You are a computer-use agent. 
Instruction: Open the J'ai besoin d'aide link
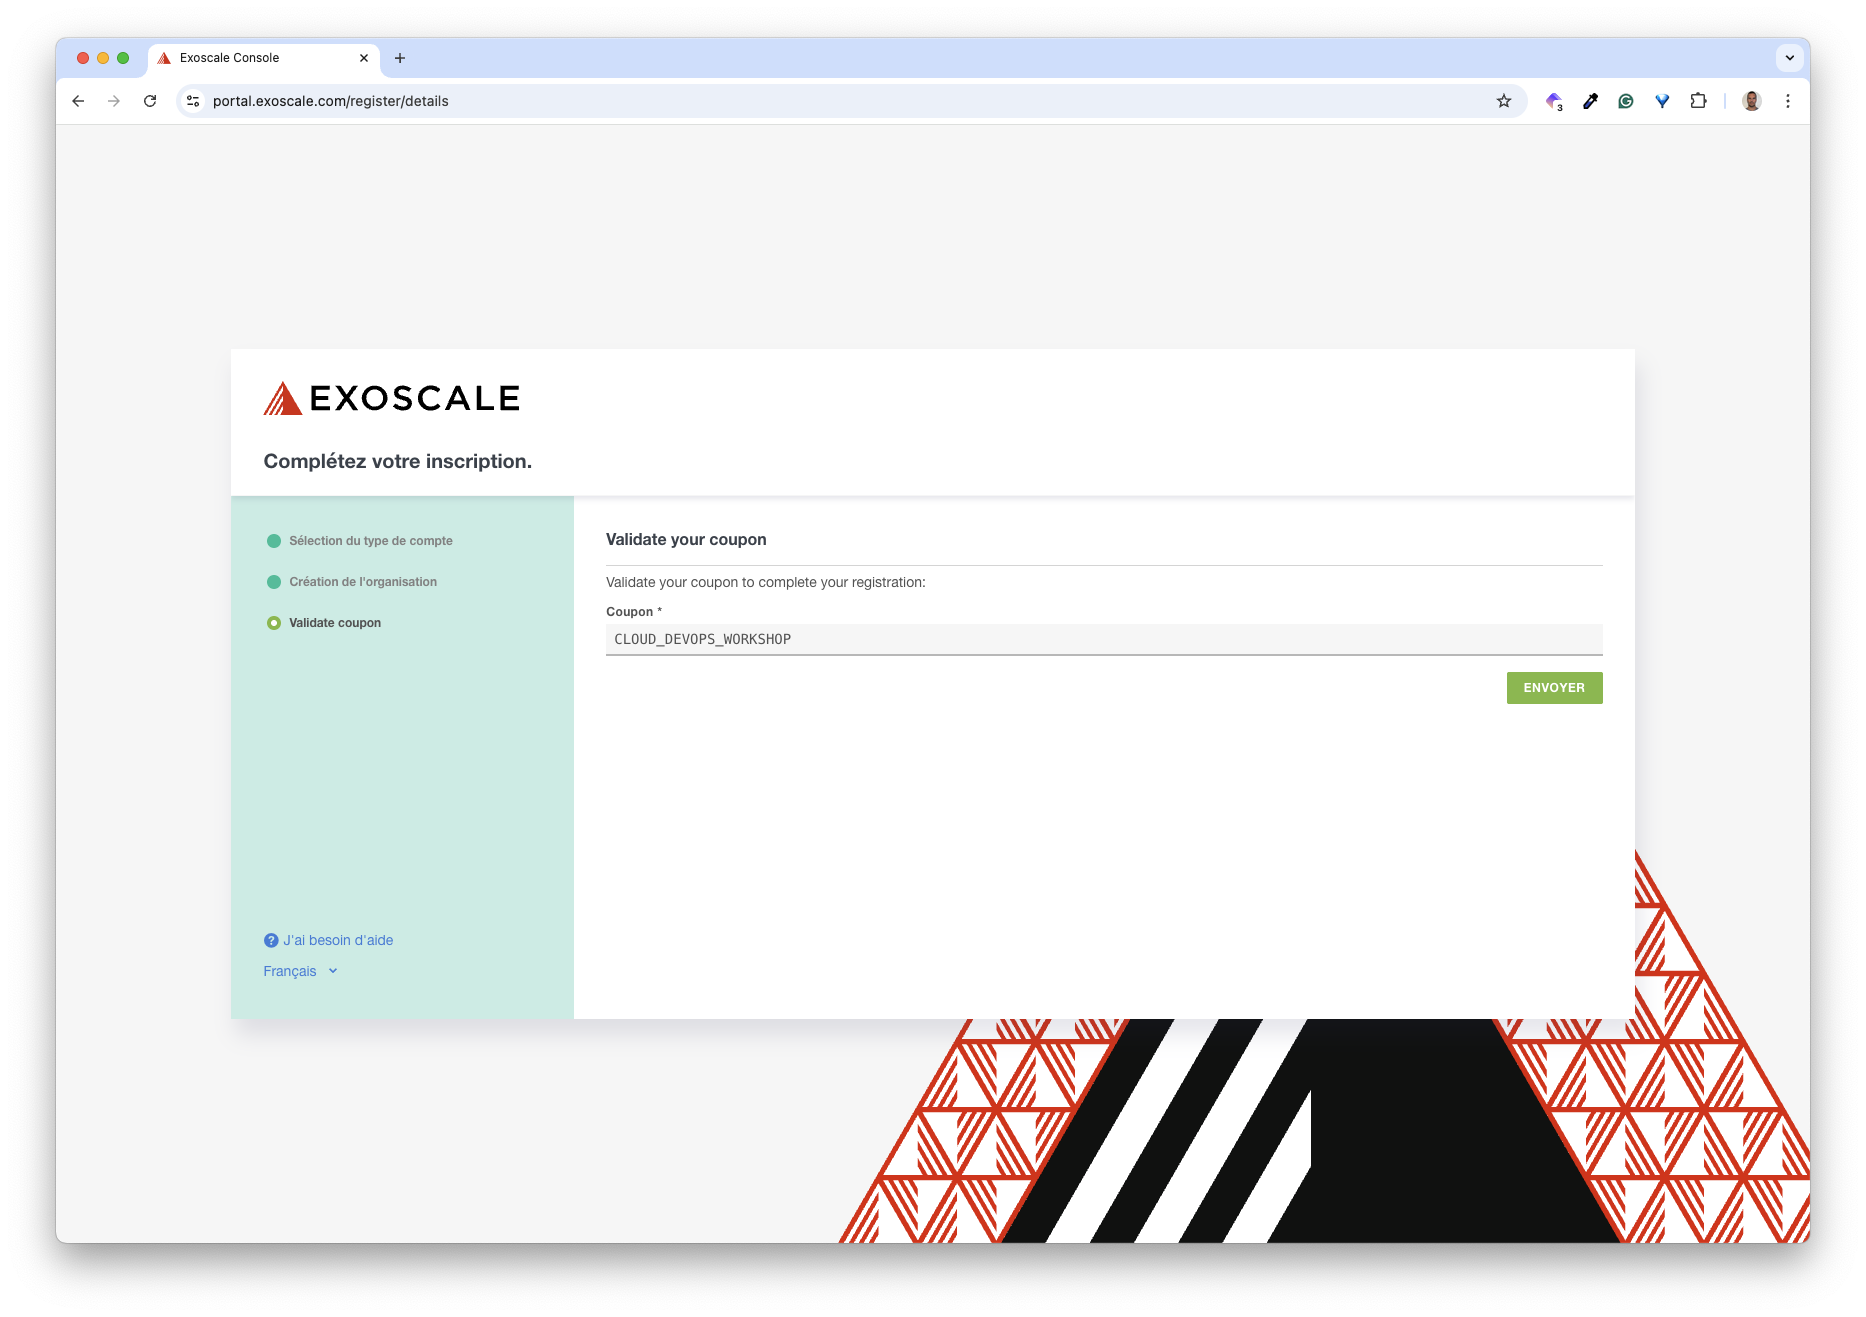pyautogui.click(x=337, y=940)
